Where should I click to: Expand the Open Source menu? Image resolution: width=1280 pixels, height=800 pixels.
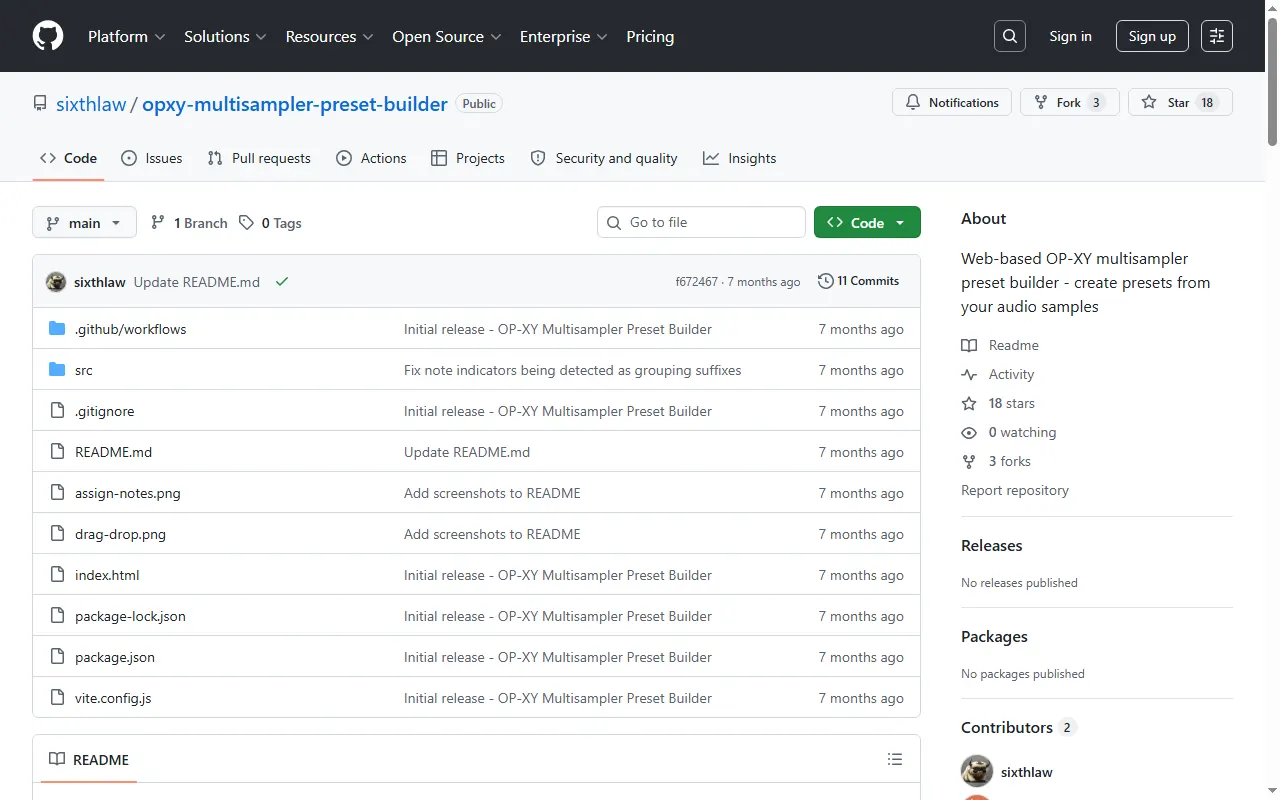[448, 36]
